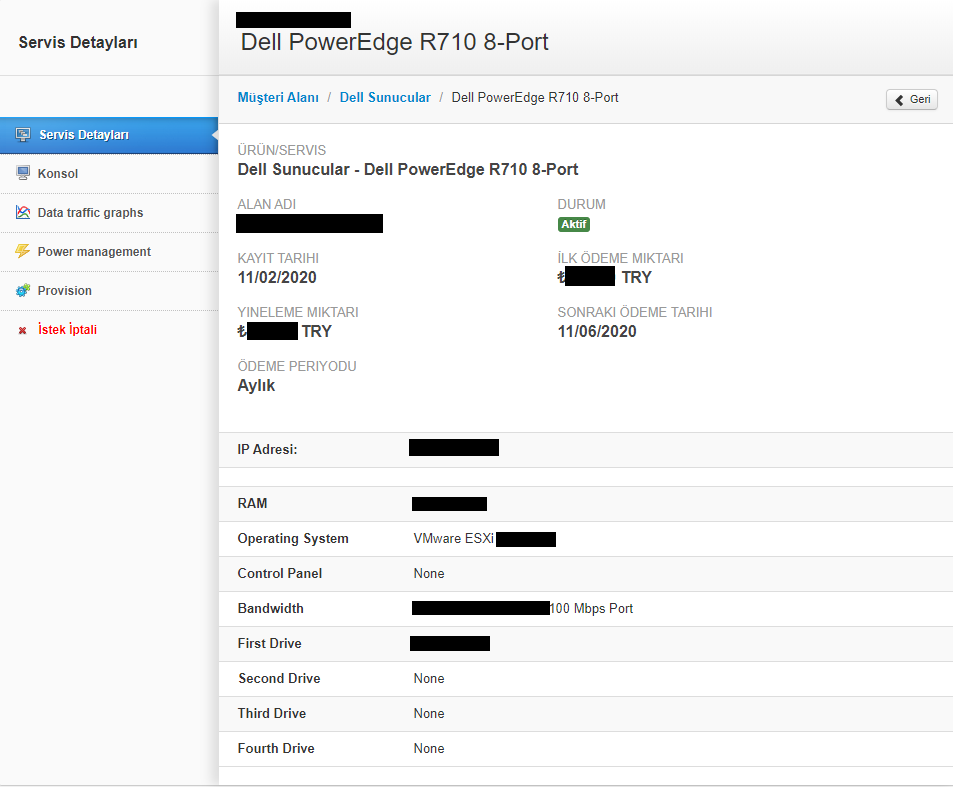Open Data traffic graphs menu item
Viewport: 953px width, 787px height.
point(109,213)
